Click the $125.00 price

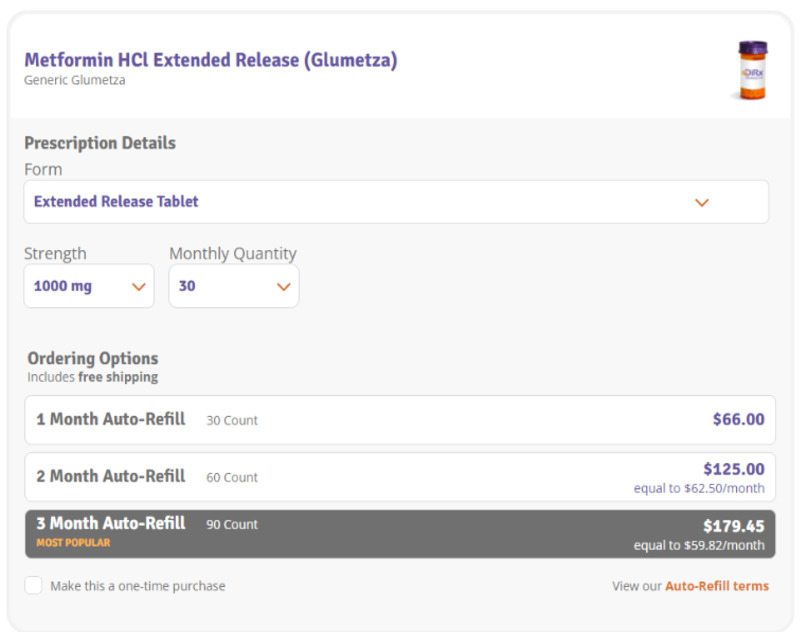click(x=733, y=469)
